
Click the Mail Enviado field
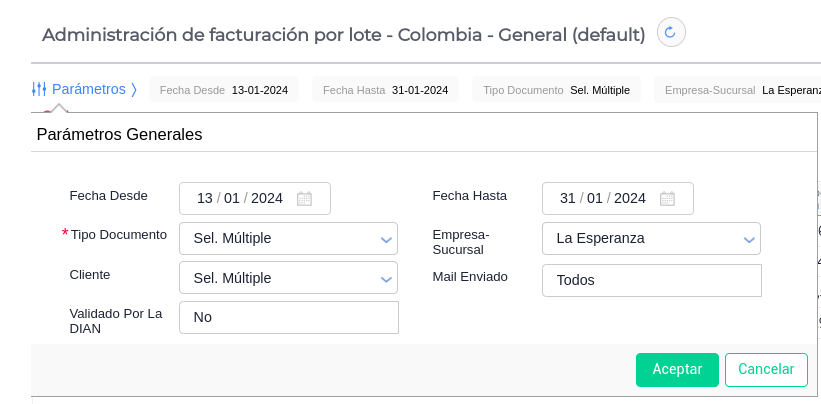651,281
